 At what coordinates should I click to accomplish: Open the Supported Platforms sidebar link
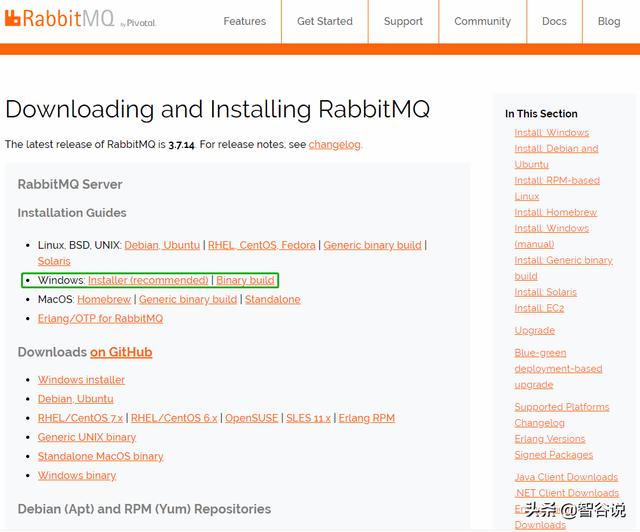pyautogui.click(x=562, y=407)
